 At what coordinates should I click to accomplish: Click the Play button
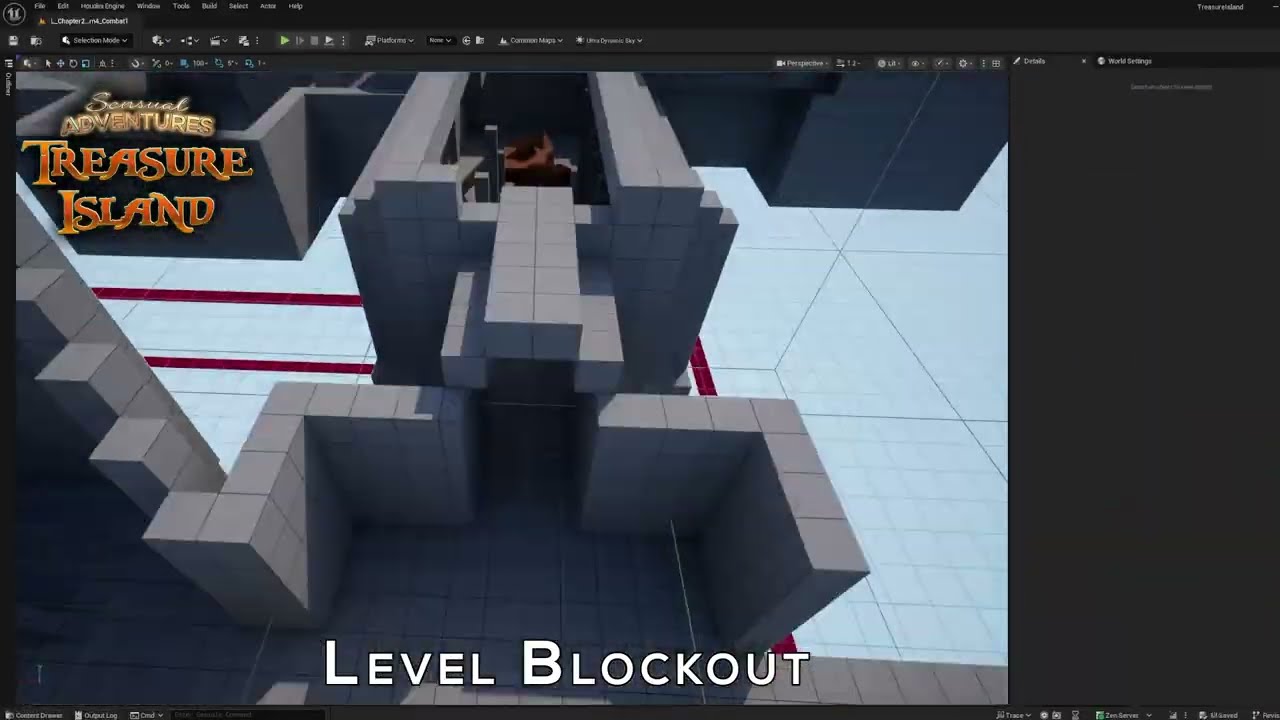[285, 40]
